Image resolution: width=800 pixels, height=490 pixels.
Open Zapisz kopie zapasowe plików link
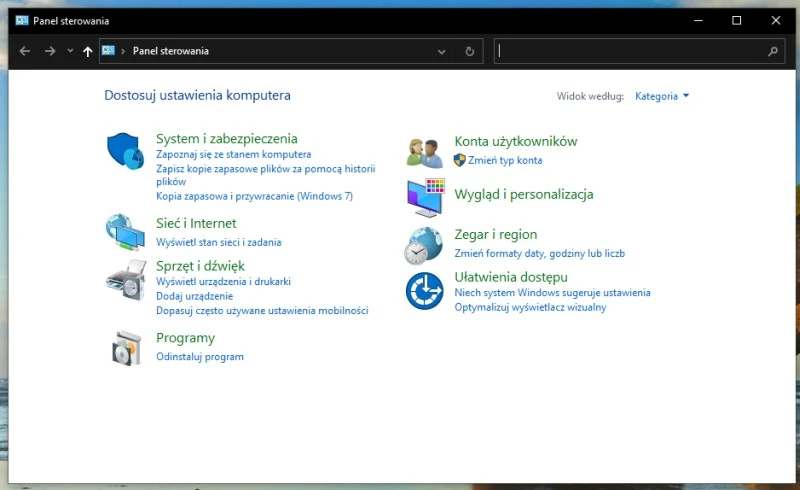point(266,175)
